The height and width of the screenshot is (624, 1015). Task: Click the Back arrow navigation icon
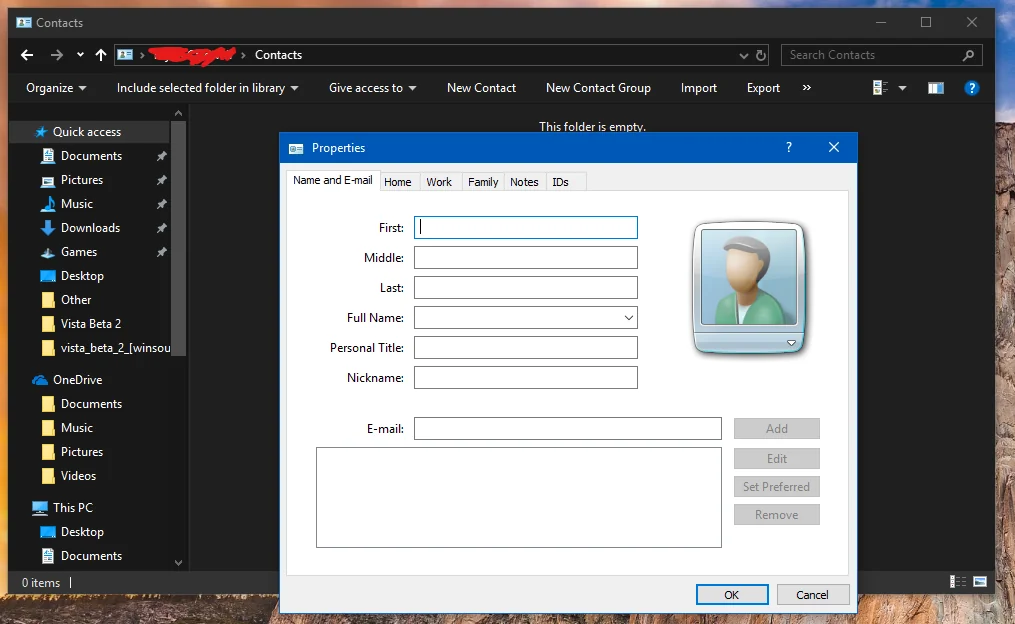pos(27,55)
